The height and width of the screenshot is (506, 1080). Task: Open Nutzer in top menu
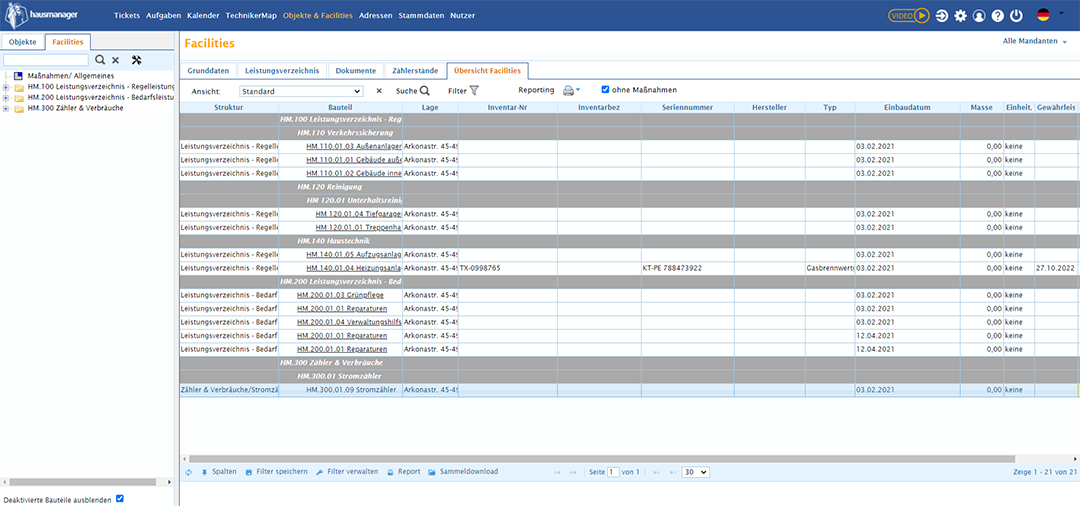coord(462,15)
